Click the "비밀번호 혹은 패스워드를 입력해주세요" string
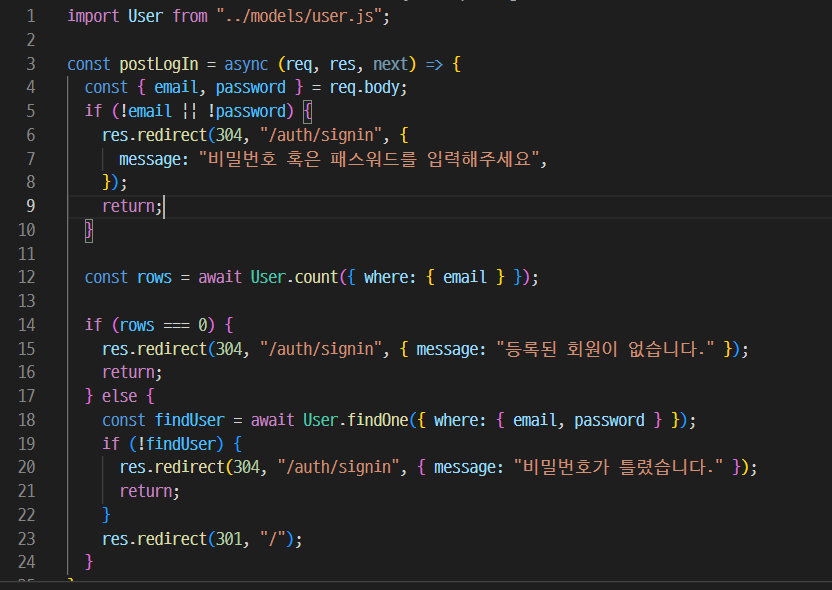 369,159
